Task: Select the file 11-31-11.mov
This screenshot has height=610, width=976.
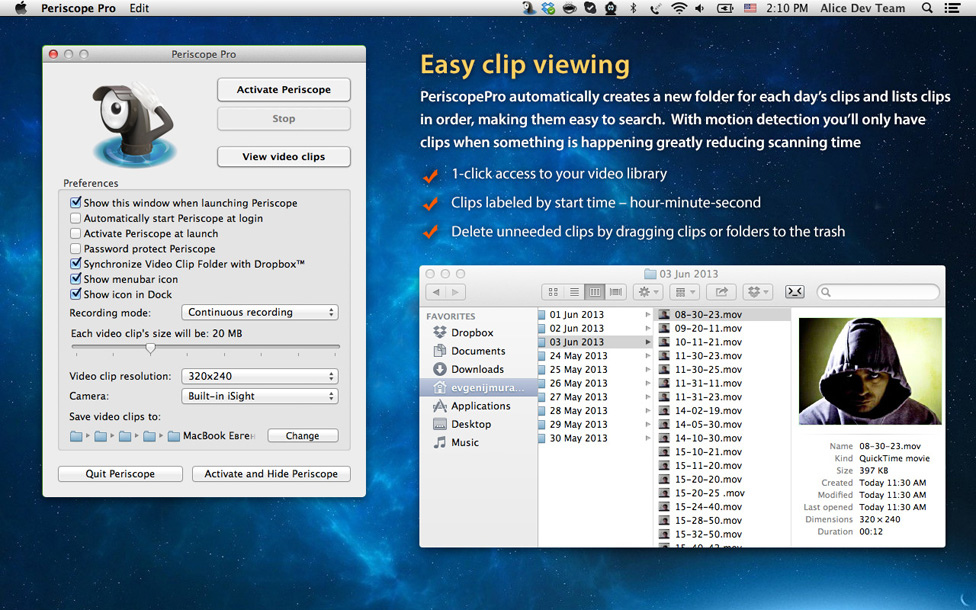Action: (x=708, y=383)
